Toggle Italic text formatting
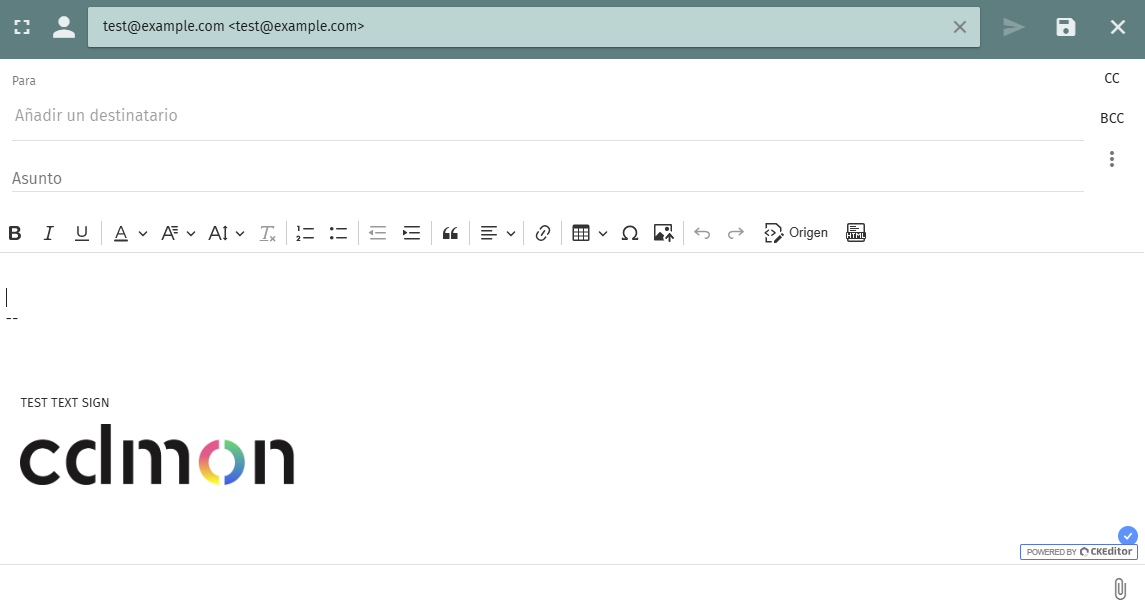 [48, 233]
